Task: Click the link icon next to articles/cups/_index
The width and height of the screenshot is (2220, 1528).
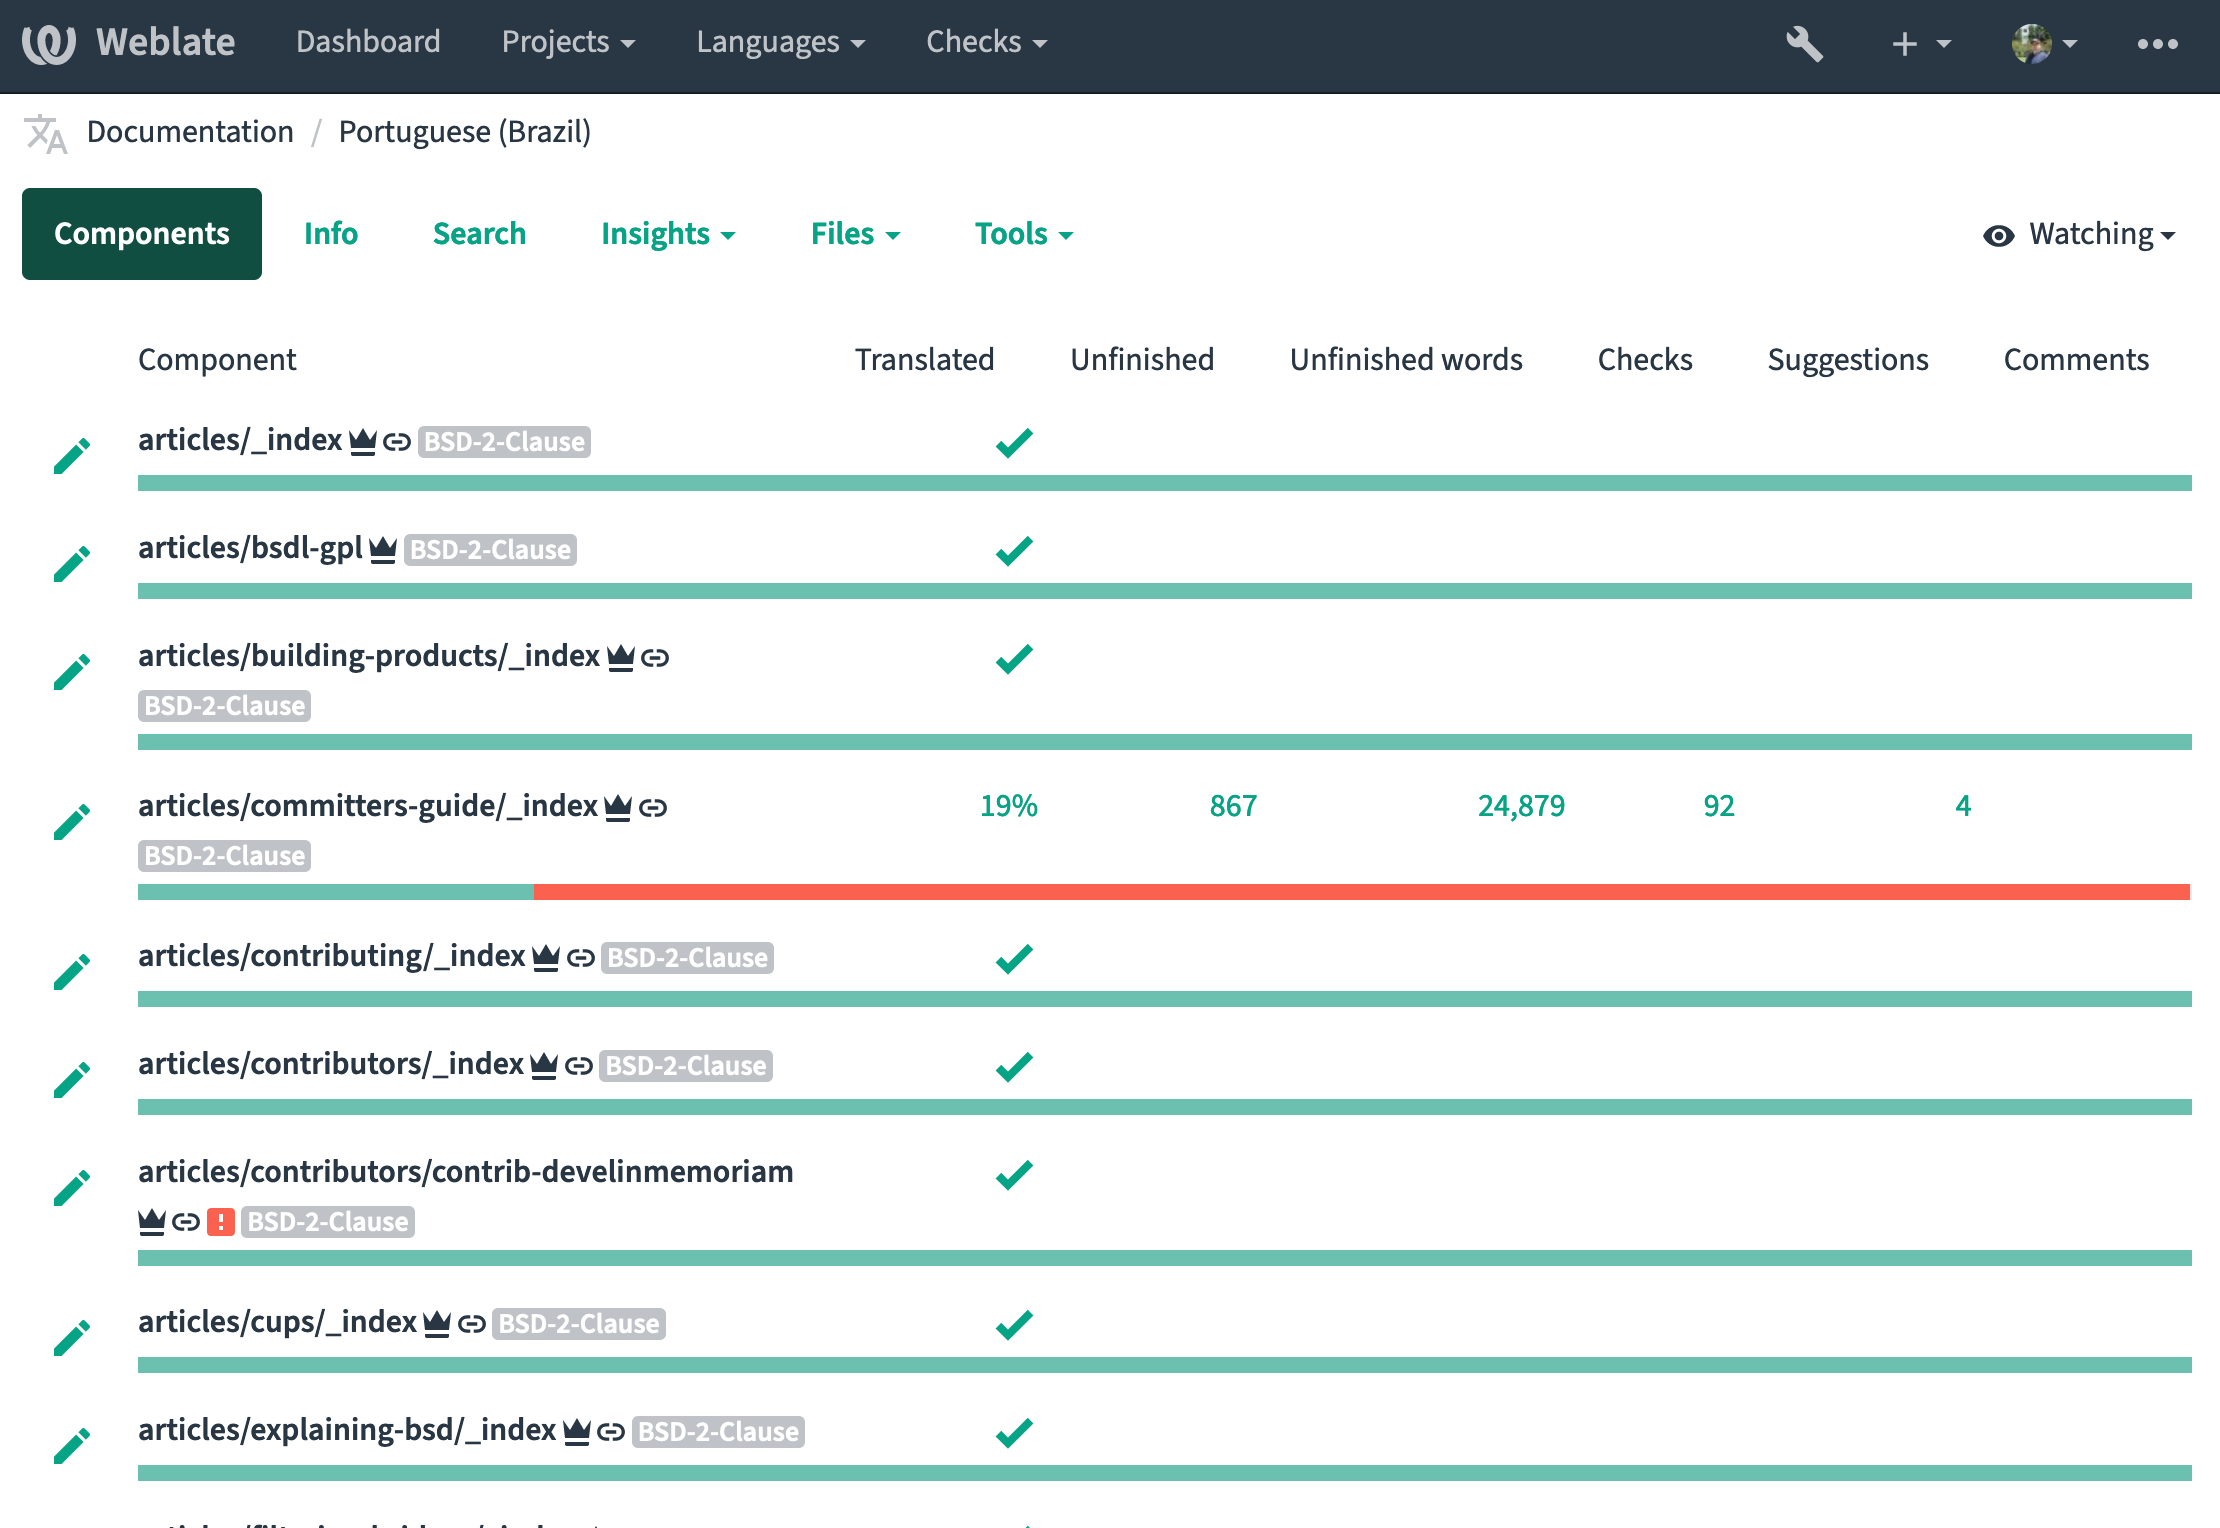Action: point(471,1324)
